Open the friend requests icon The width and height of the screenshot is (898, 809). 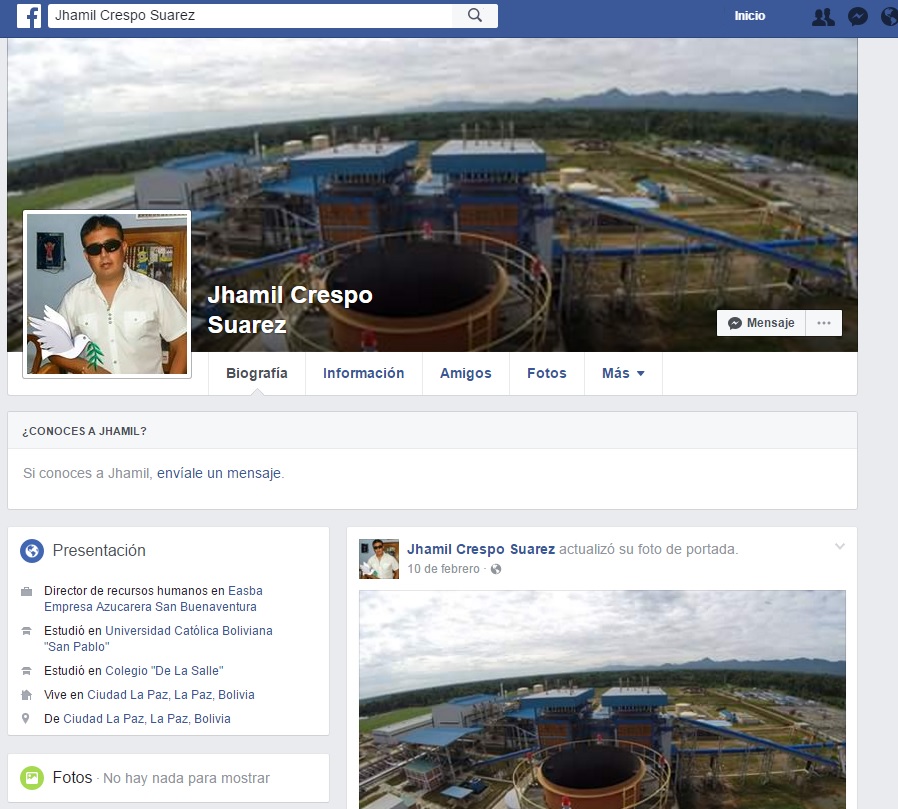(823, 17)
